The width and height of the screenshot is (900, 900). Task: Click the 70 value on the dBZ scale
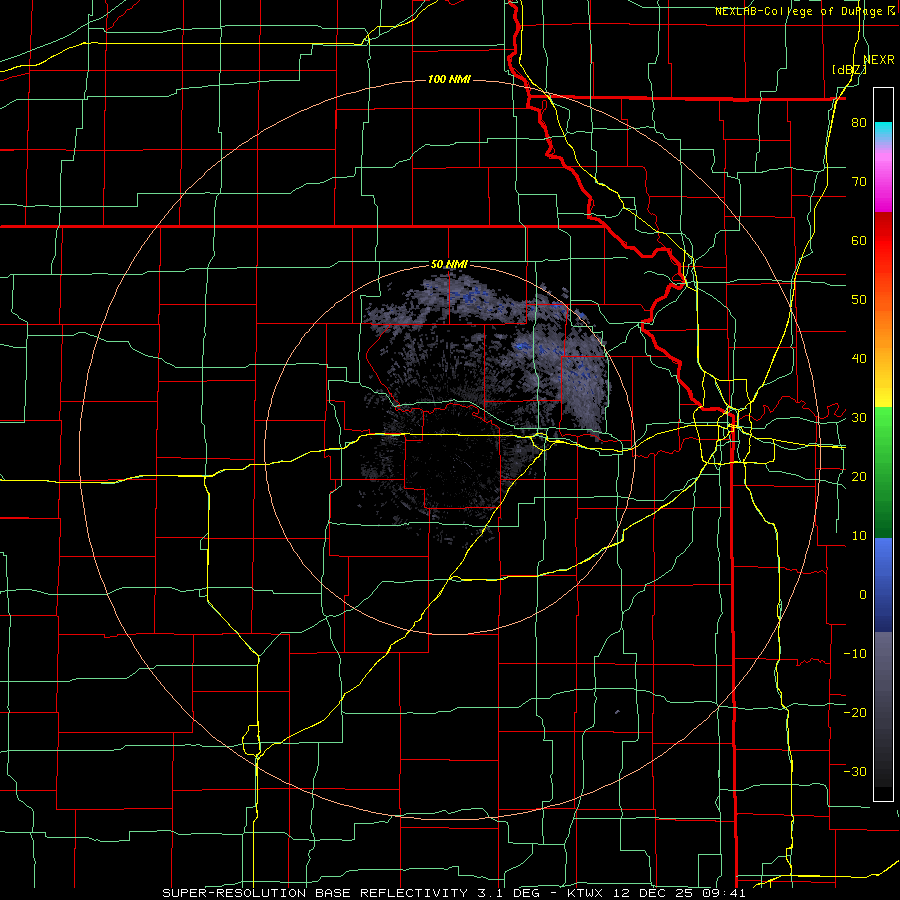pyautogui.click(x=859, y=182)
